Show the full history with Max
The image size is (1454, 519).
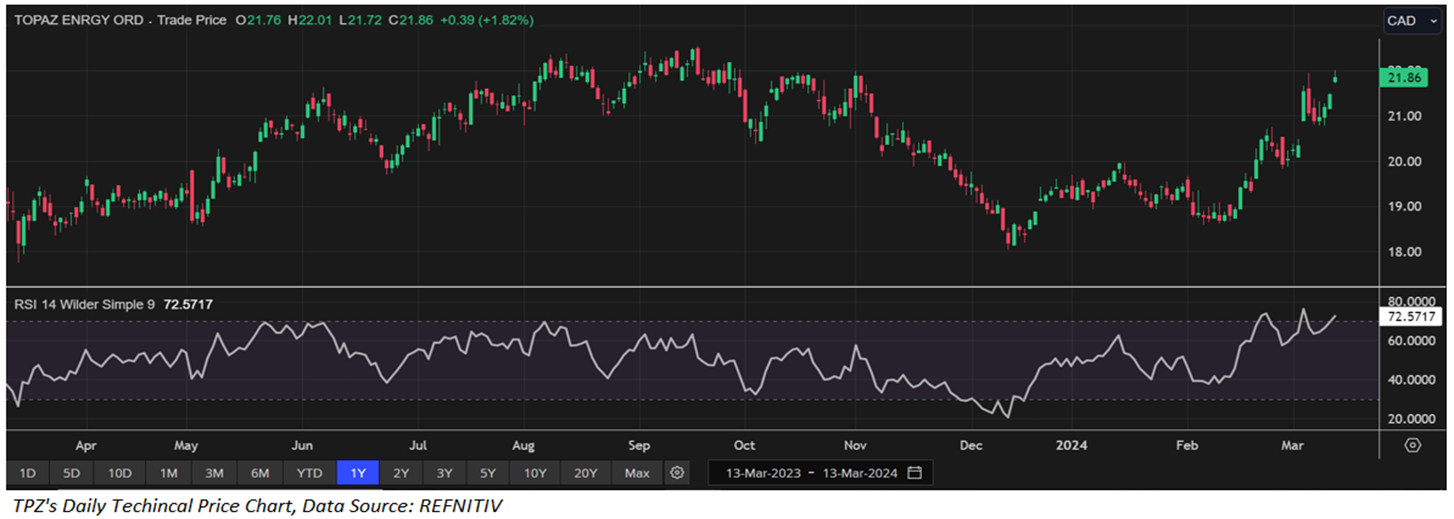636,472
